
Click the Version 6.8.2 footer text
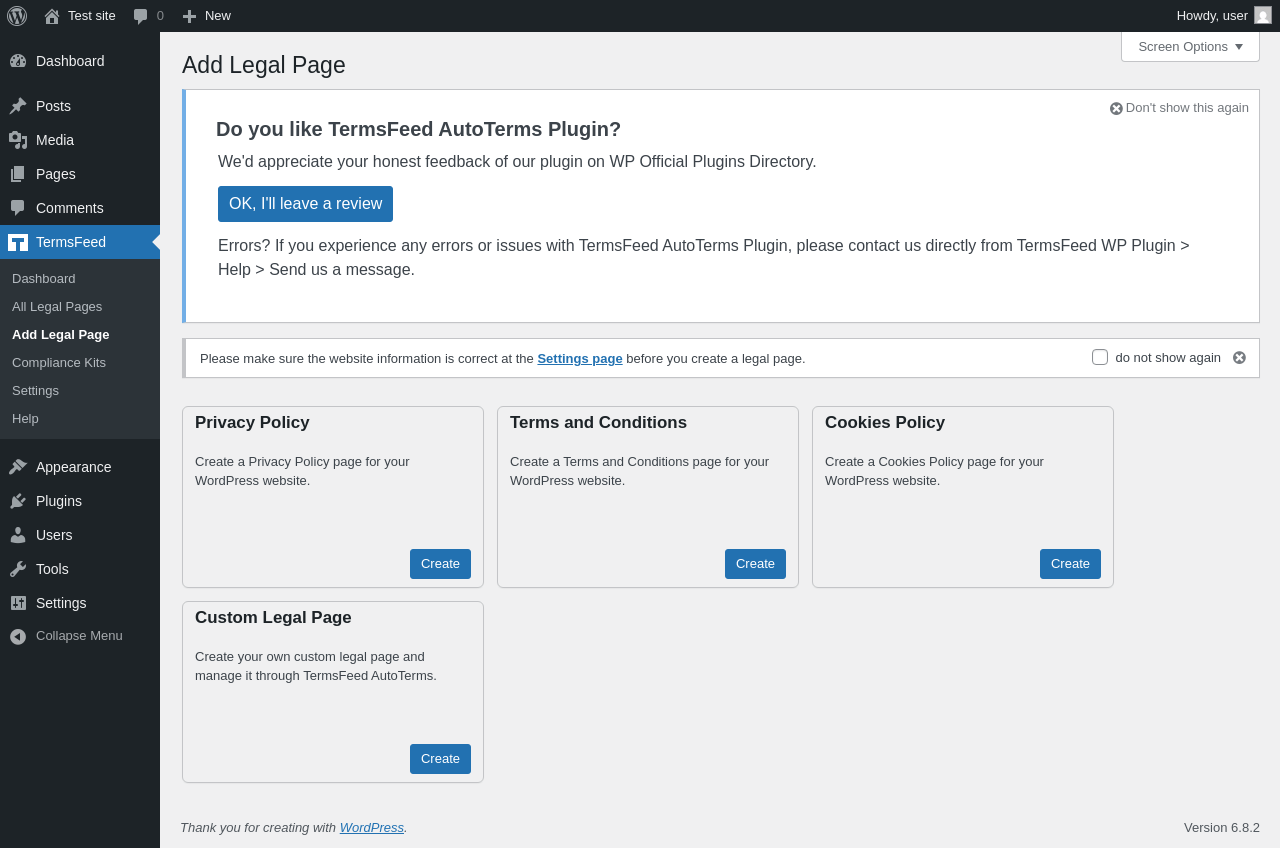[1222, 828]
